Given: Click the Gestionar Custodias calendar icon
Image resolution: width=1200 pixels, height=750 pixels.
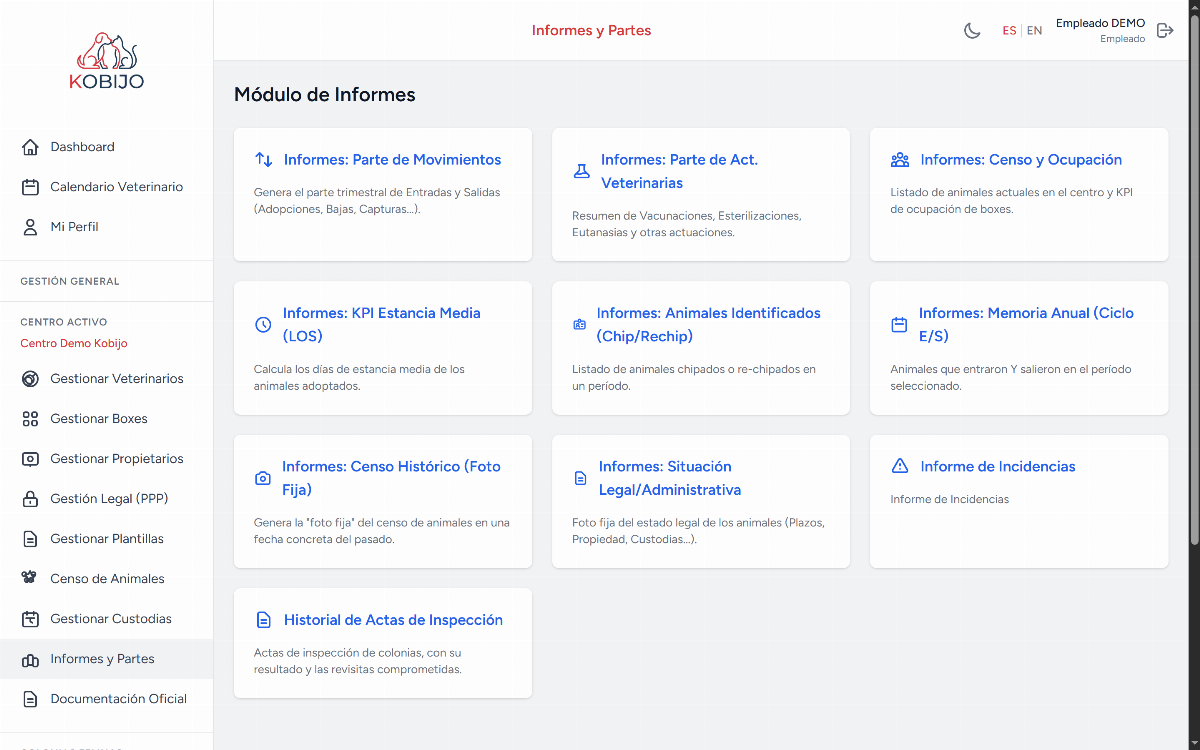Looking at the screenshot, I should click(x=30, y=619).
